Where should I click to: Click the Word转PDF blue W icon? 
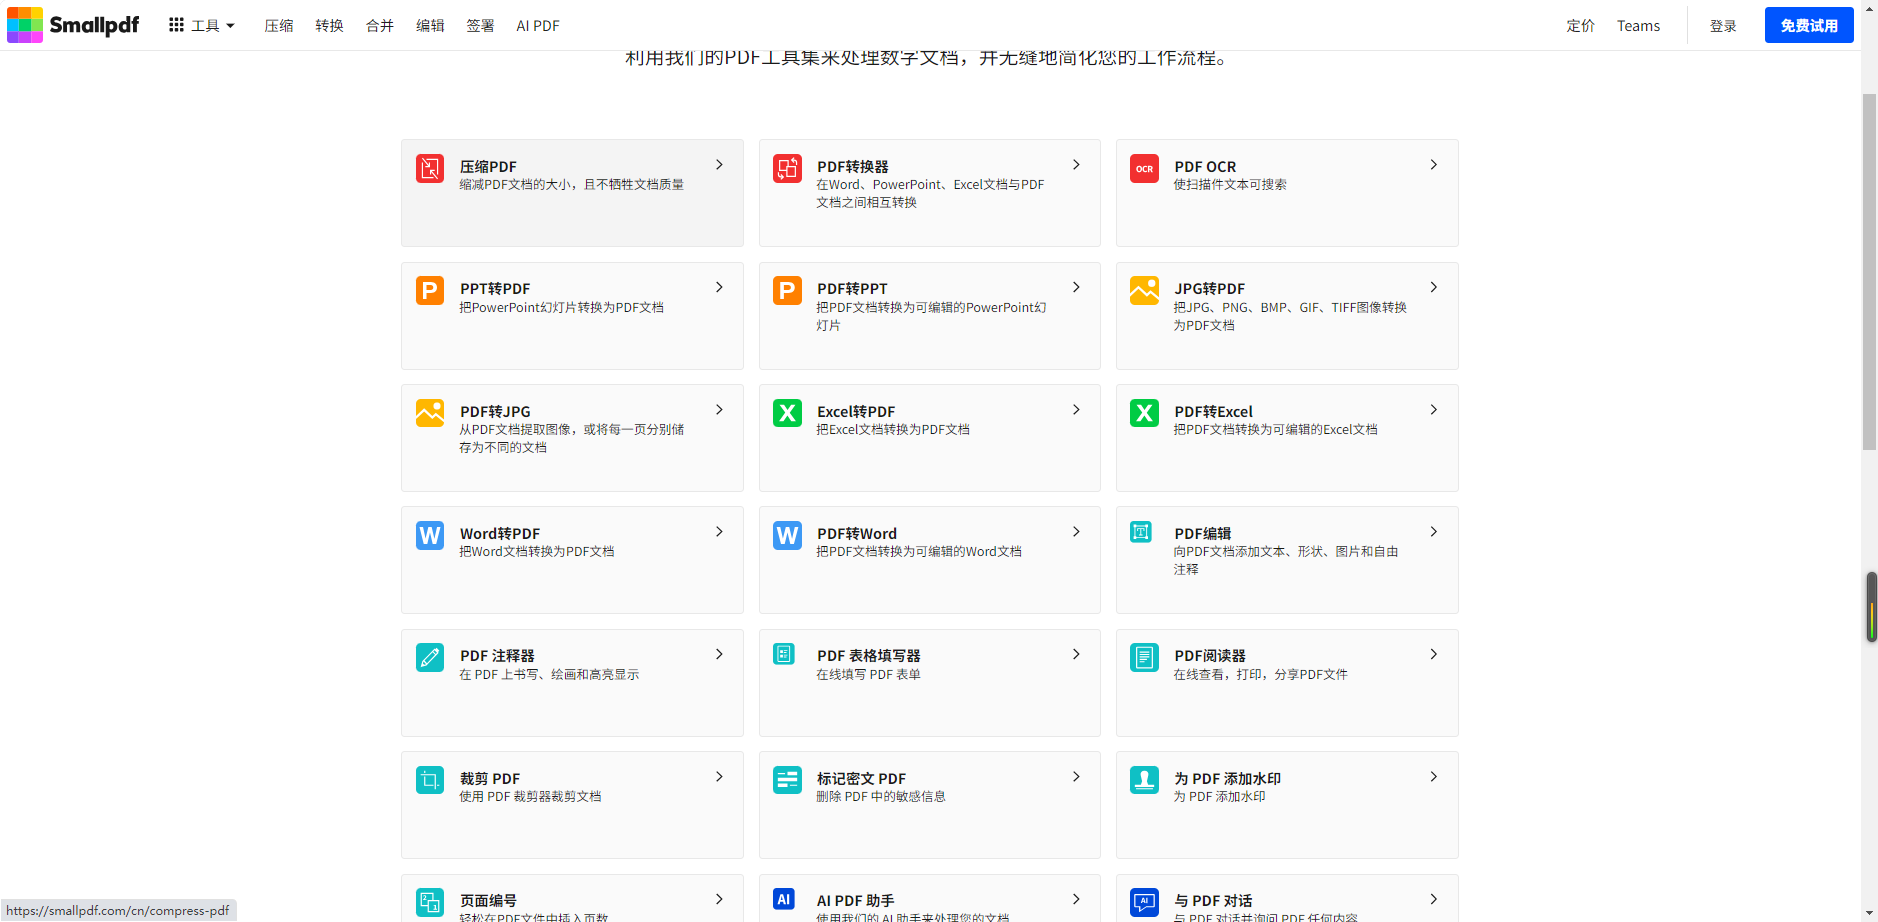(x=430, y=535)
